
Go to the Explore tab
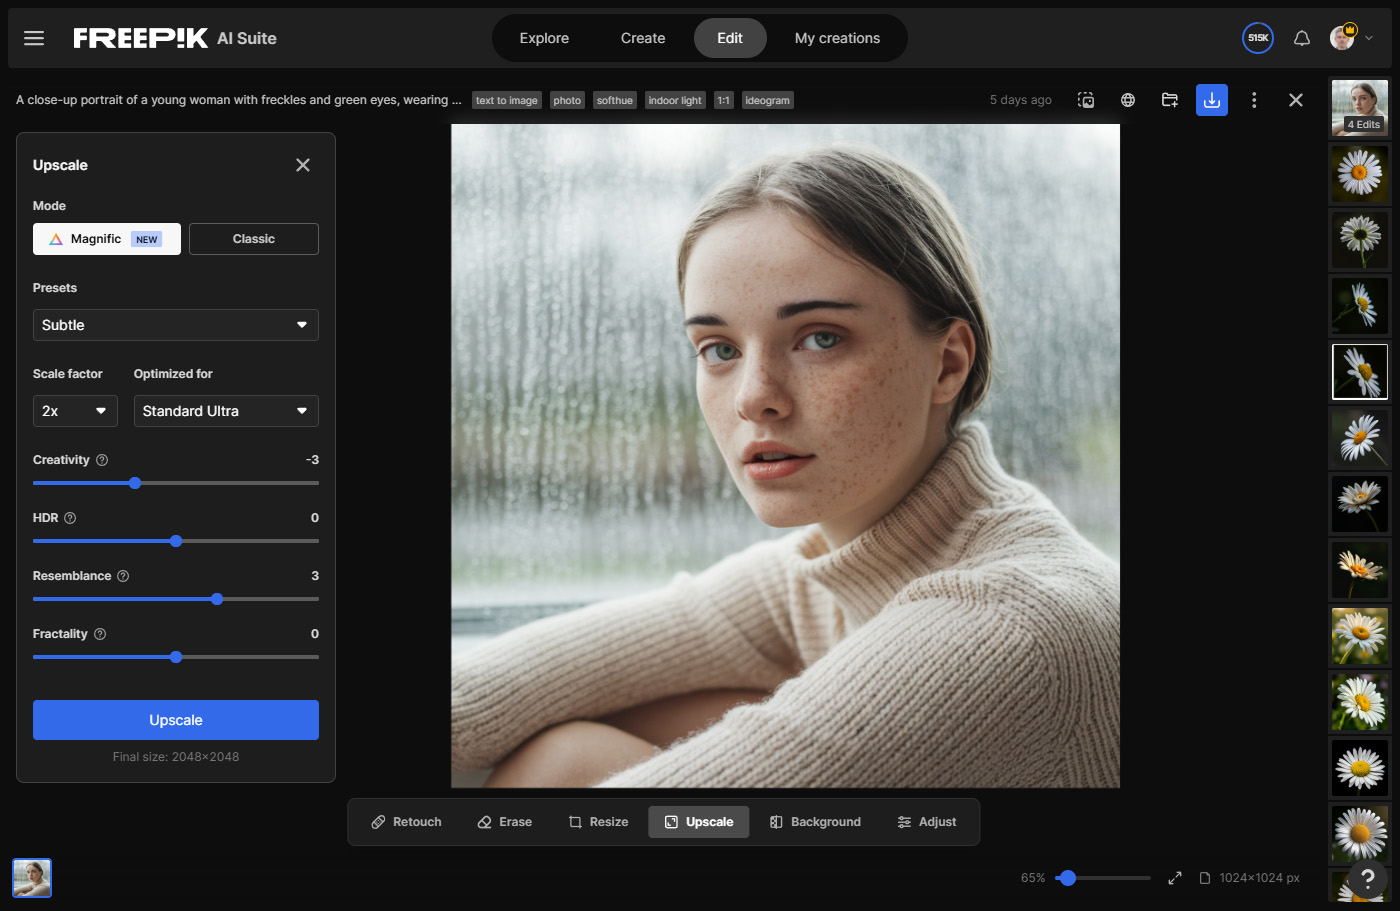544,38
